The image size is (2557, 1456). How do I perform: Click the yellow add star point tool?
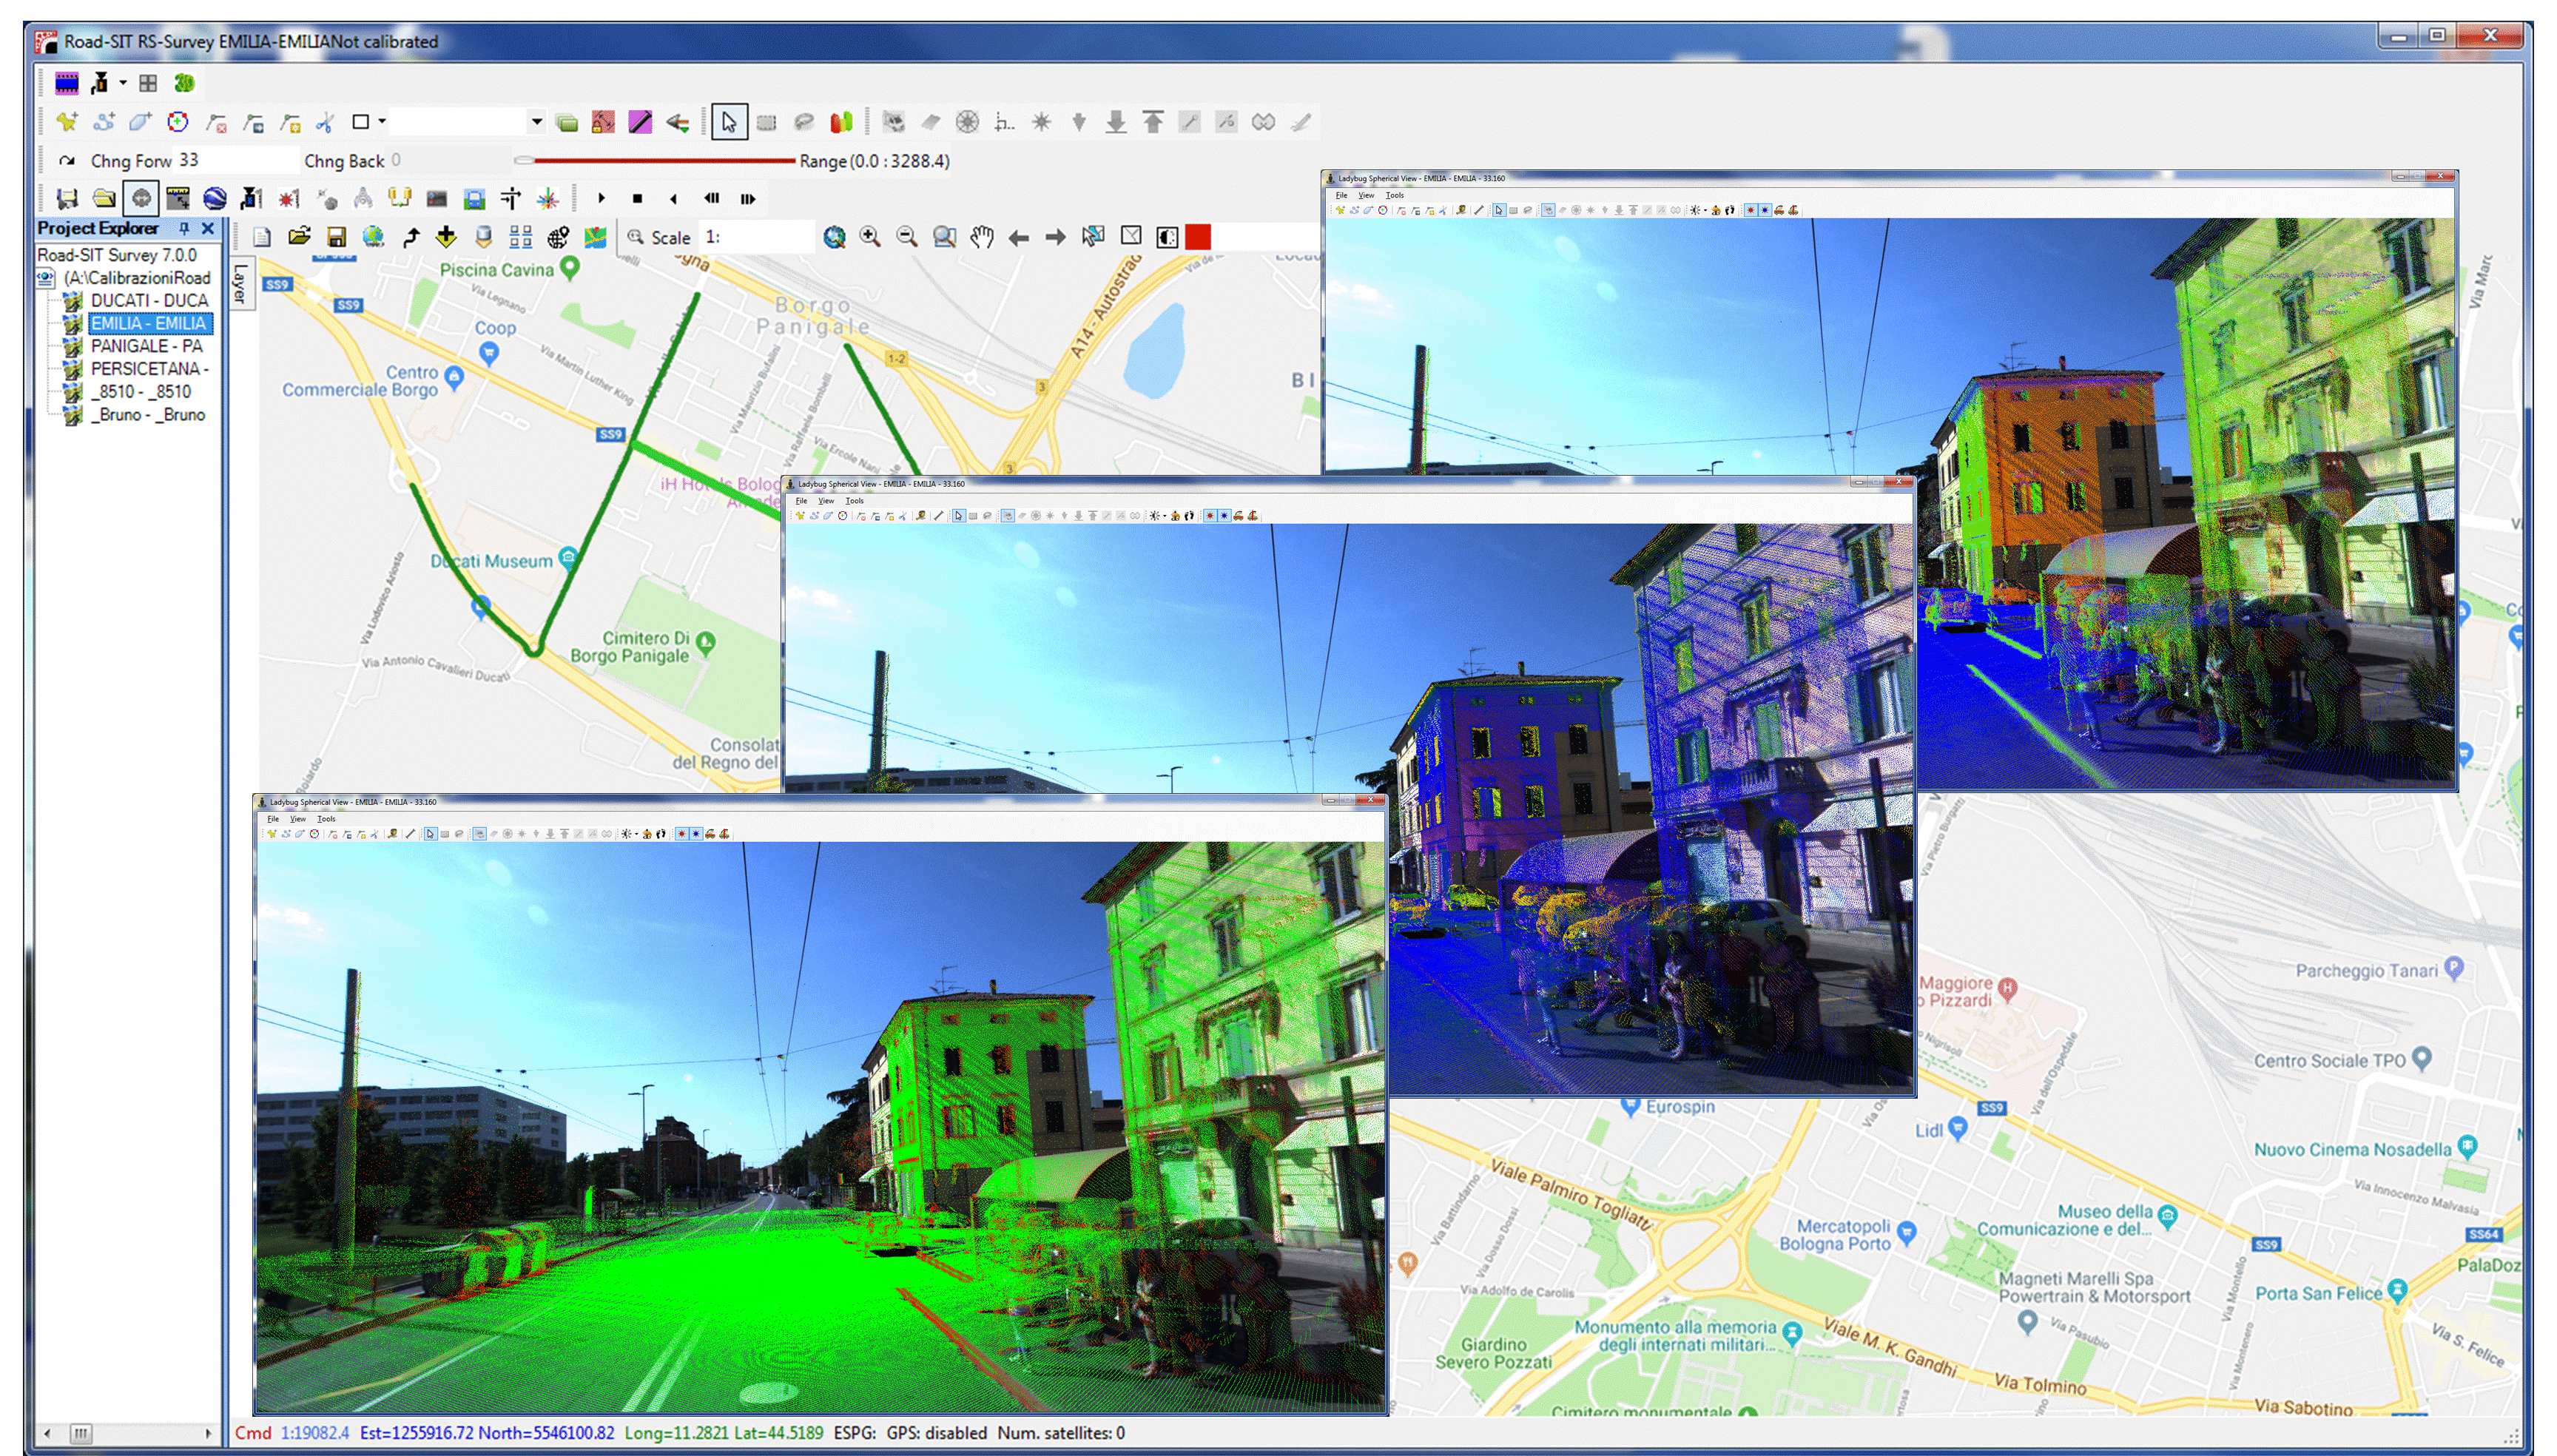[66, 122]
